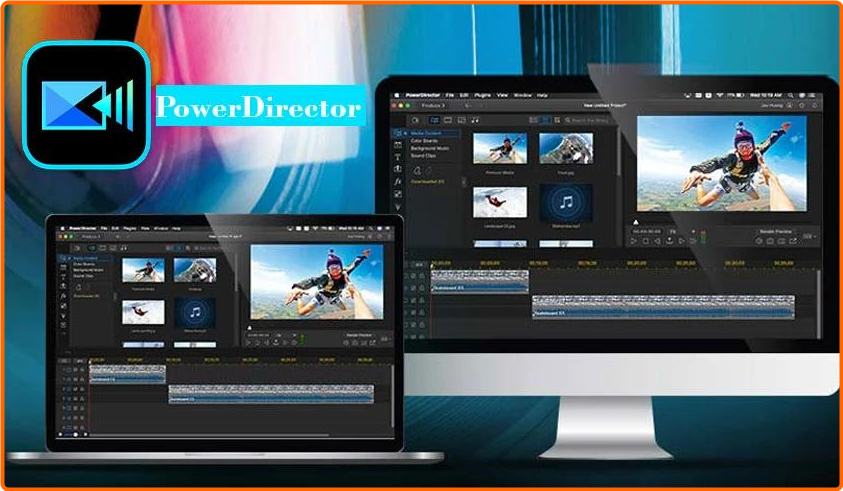Click the share/export icon below iMac preview
Viewport: 843px width, 491px height.
[793, 241]
